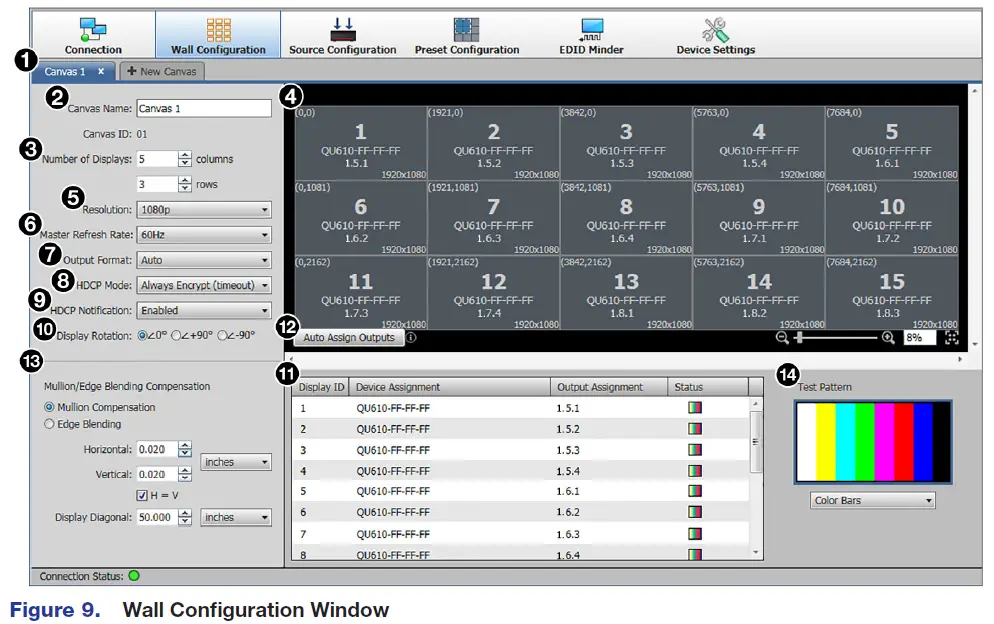Click the canvas zoom-out magnifier

pos(781,337)
